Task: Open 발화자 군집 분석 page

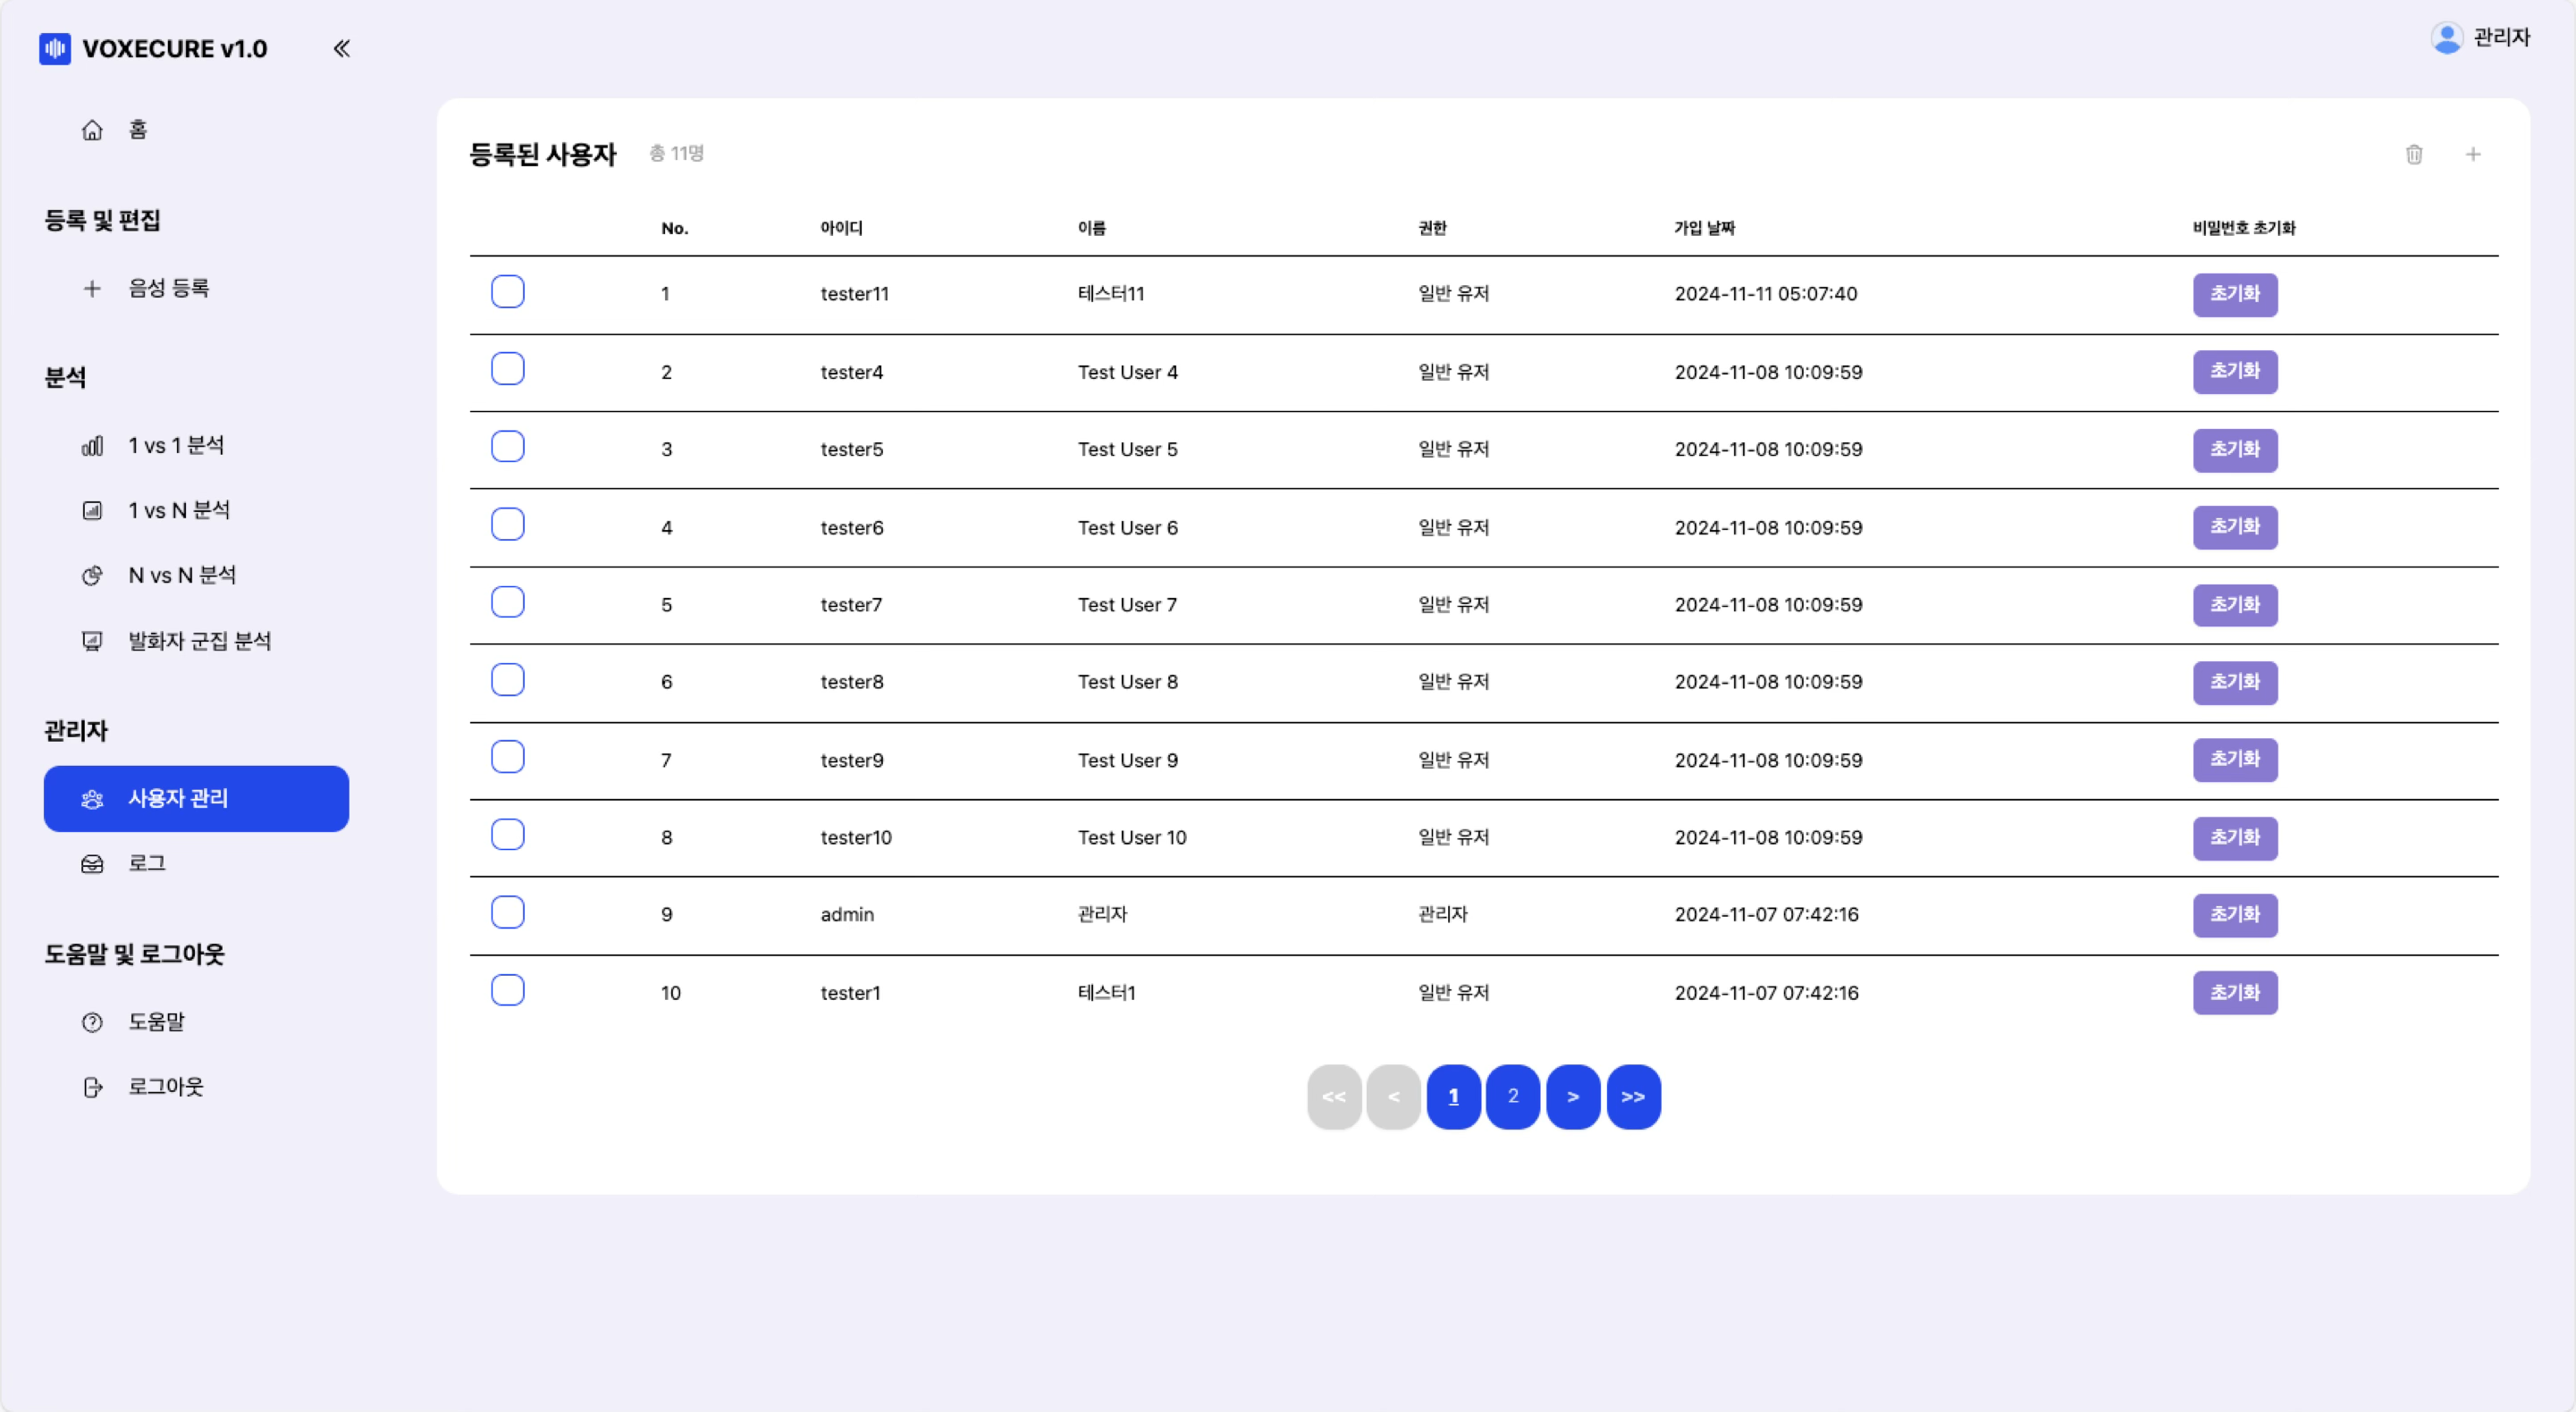Action: [198, 641]
